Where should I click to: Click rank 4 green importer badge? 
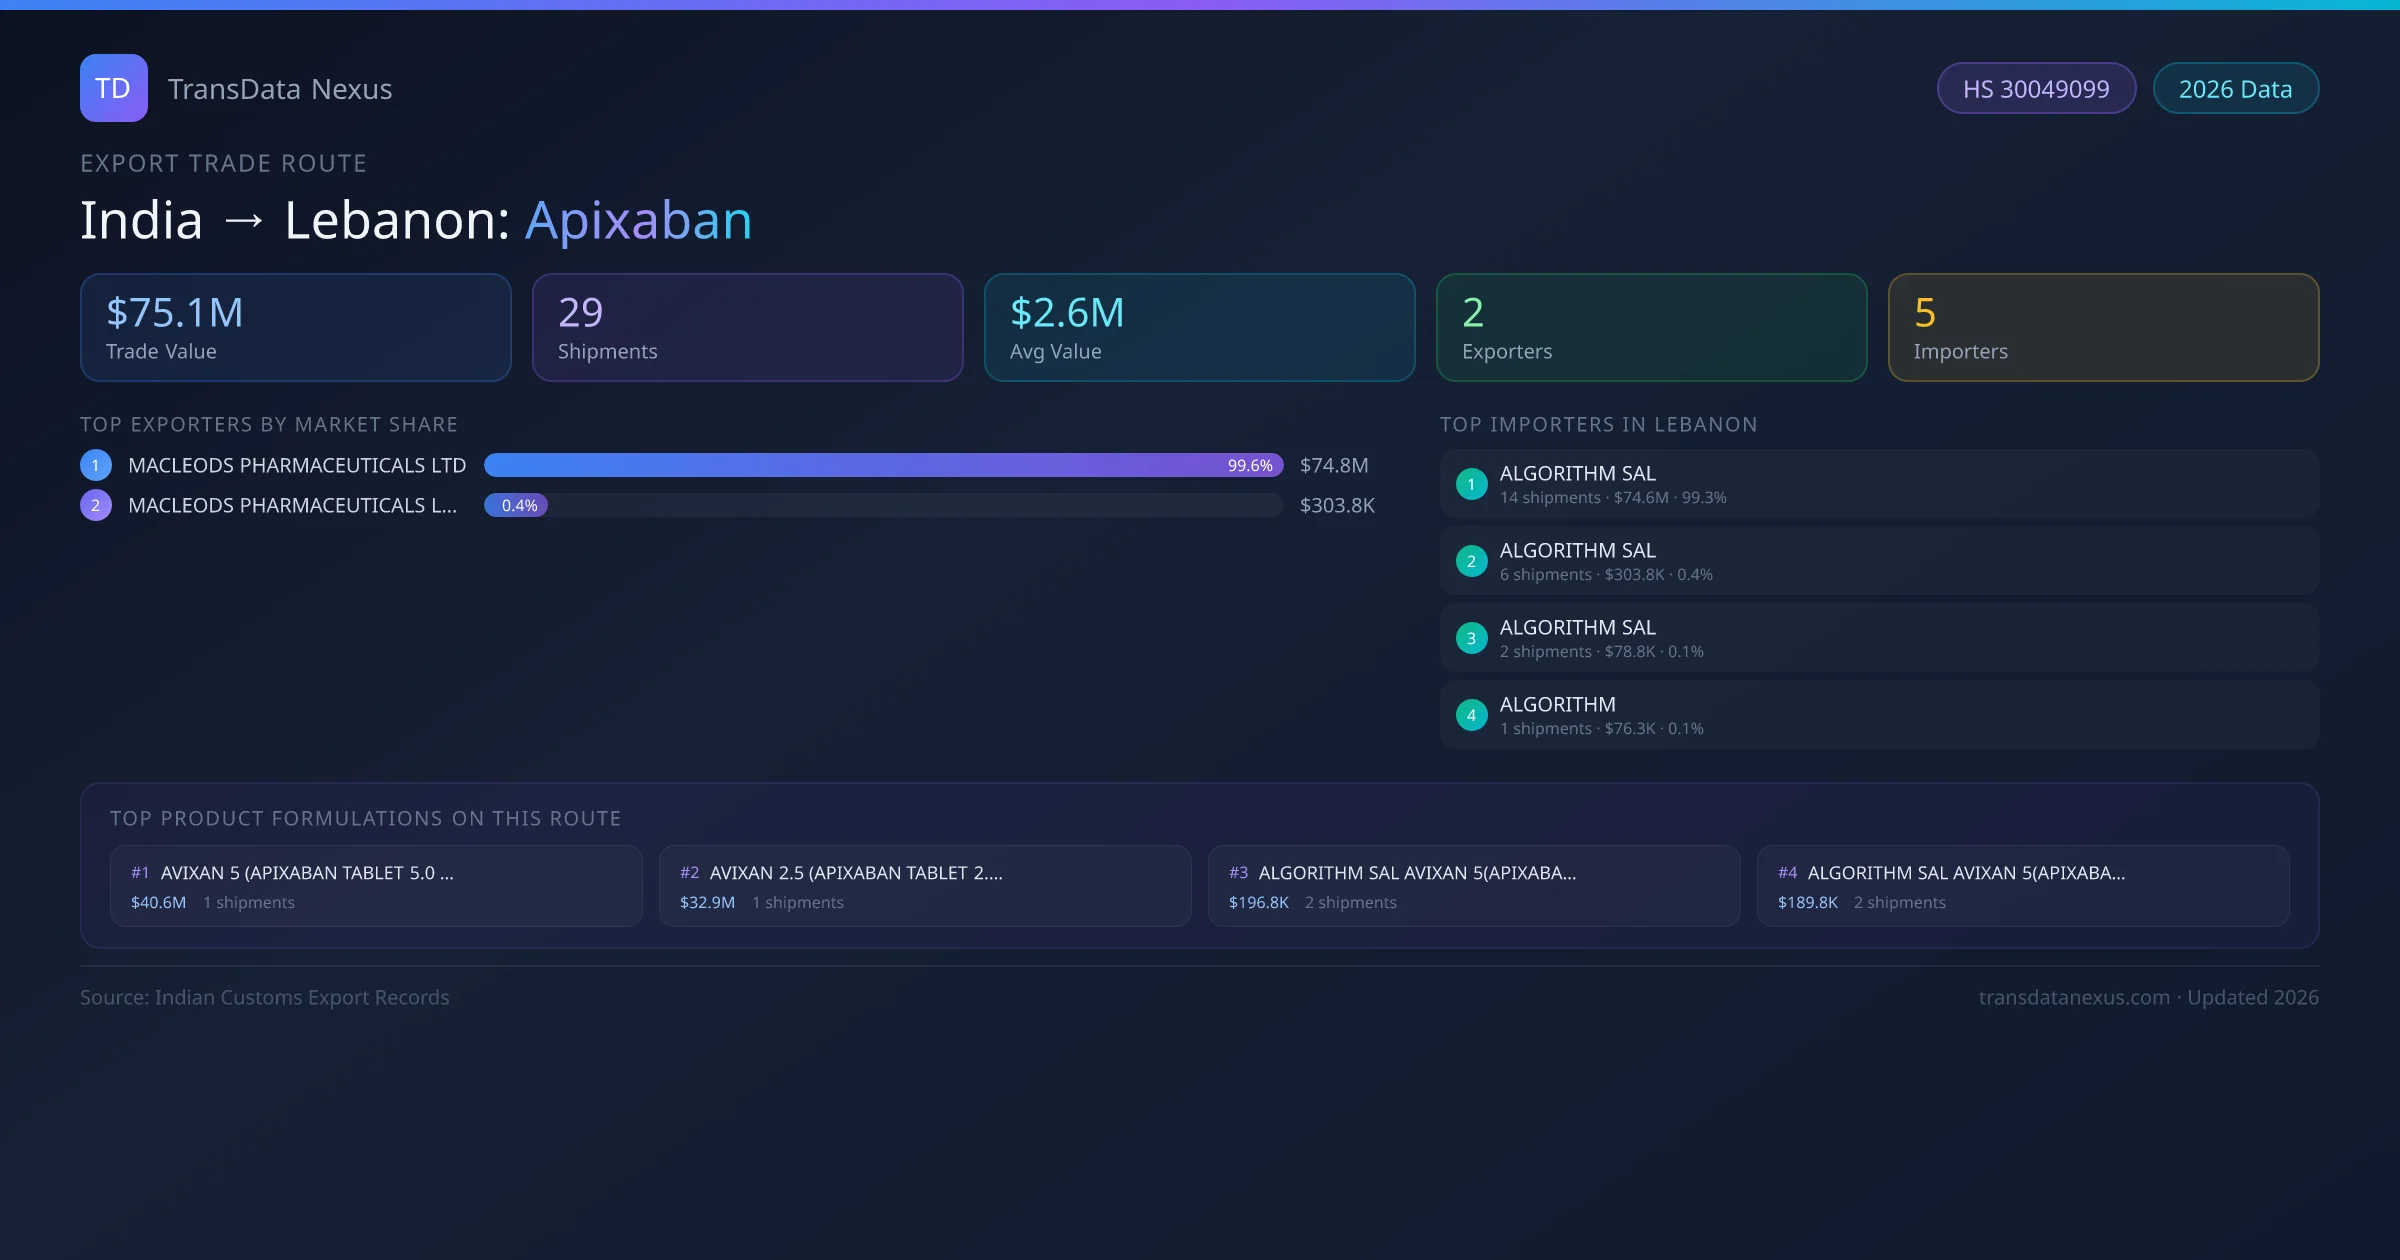click(x=1471, y=715)
